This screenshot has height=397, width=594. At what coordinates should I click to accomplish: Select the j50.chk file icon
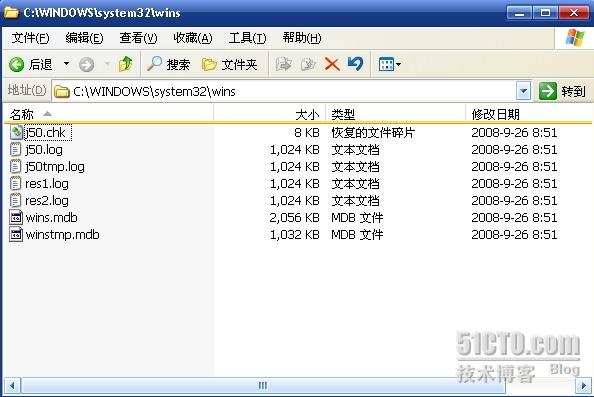point(16,133)
